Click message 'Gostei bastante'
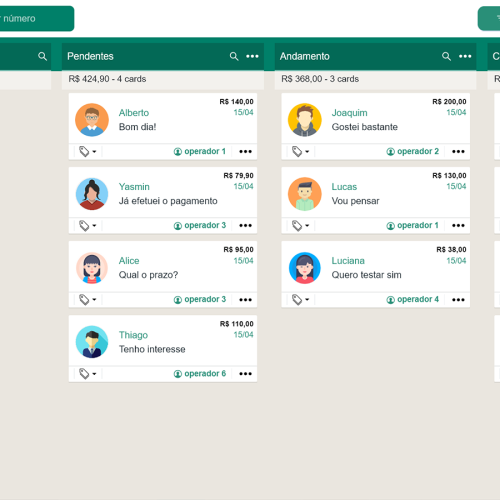 point(365,127)
